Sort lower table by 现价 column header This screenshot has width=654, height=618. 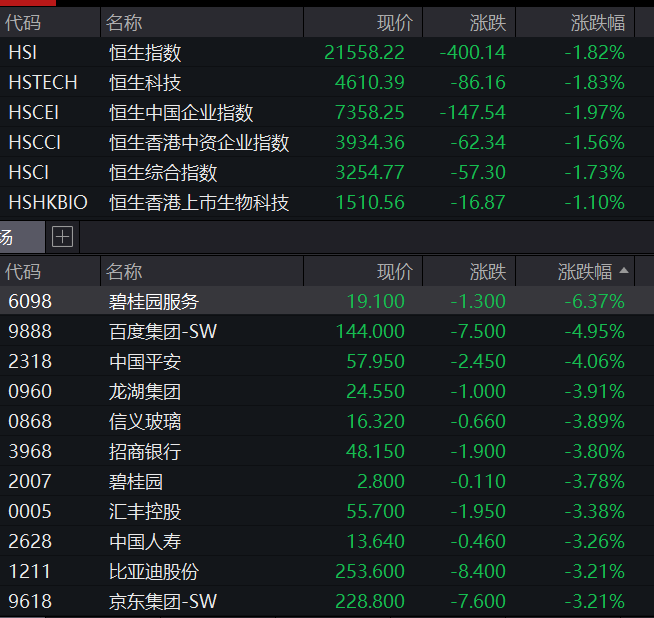click(x=394, y=271)
